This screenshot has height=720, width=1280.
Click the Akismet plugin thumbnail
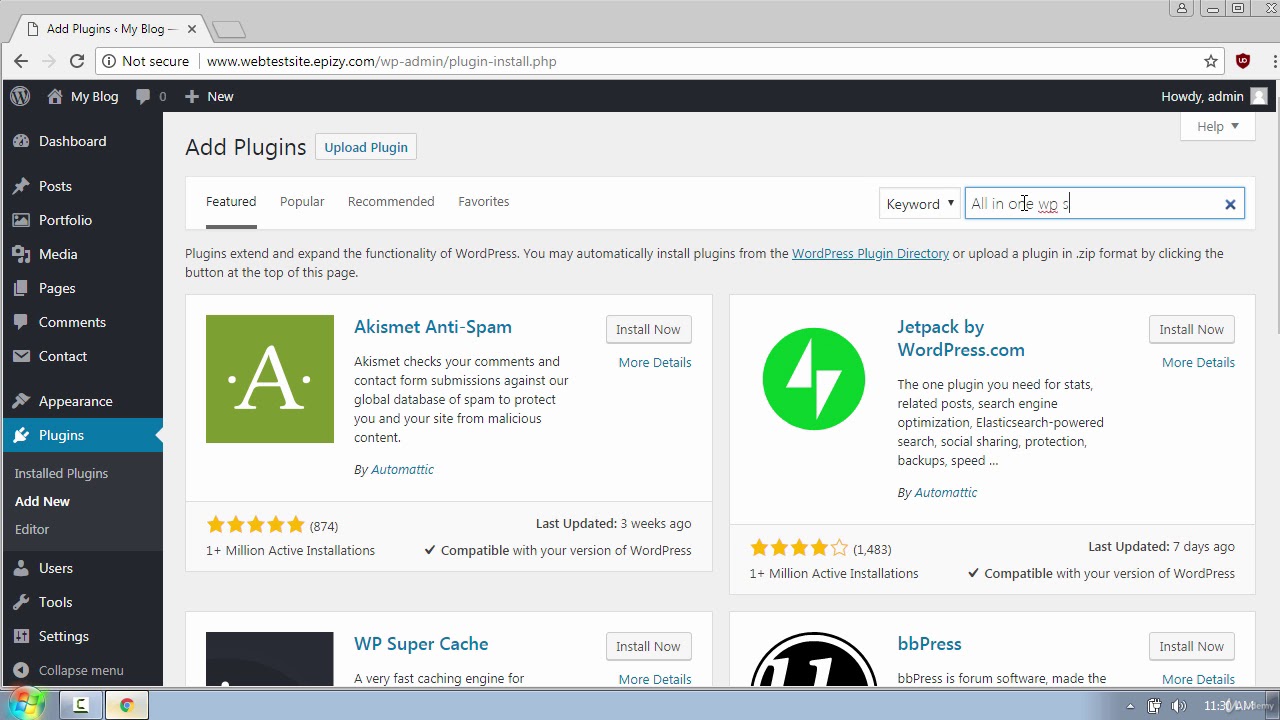[270, 379]
